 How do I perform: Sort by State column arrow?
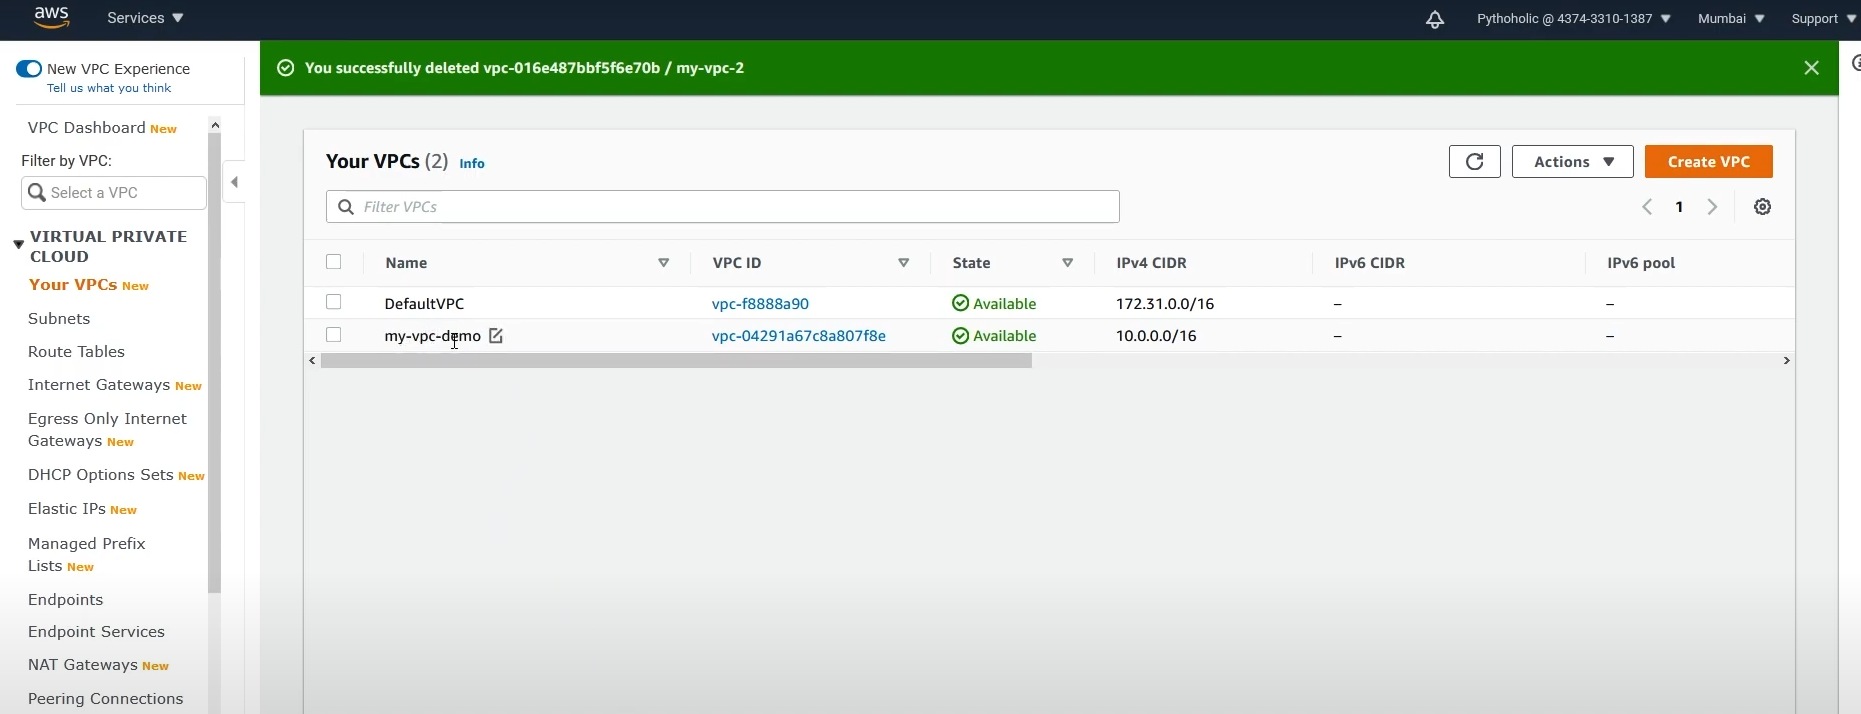(1068, 263)
